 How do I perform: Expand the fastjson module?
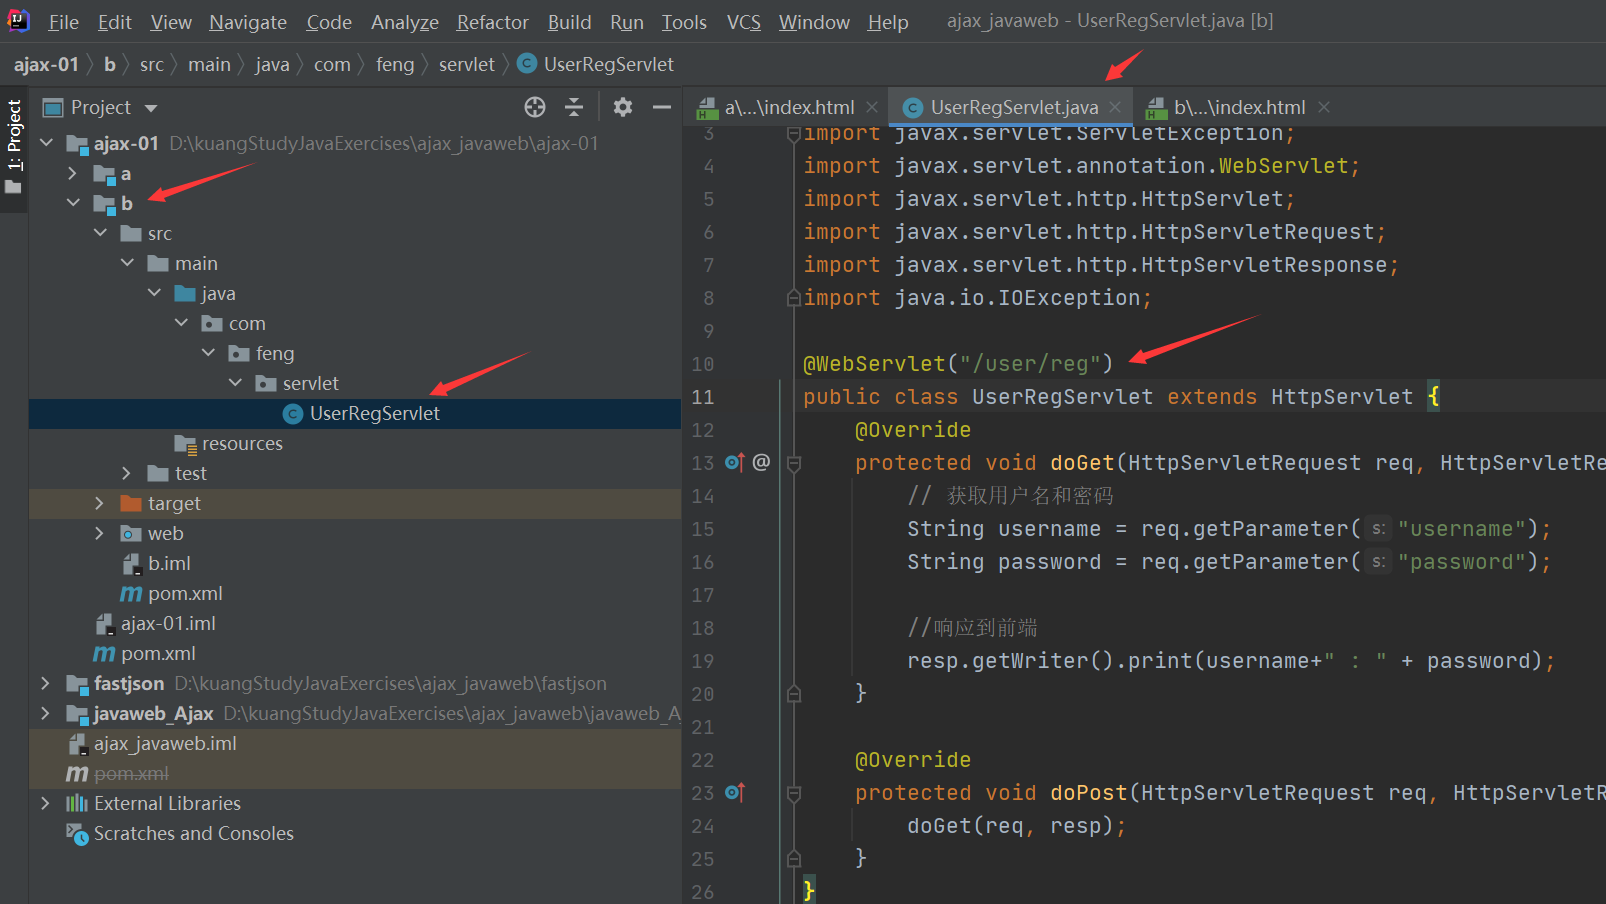(45, 683)
